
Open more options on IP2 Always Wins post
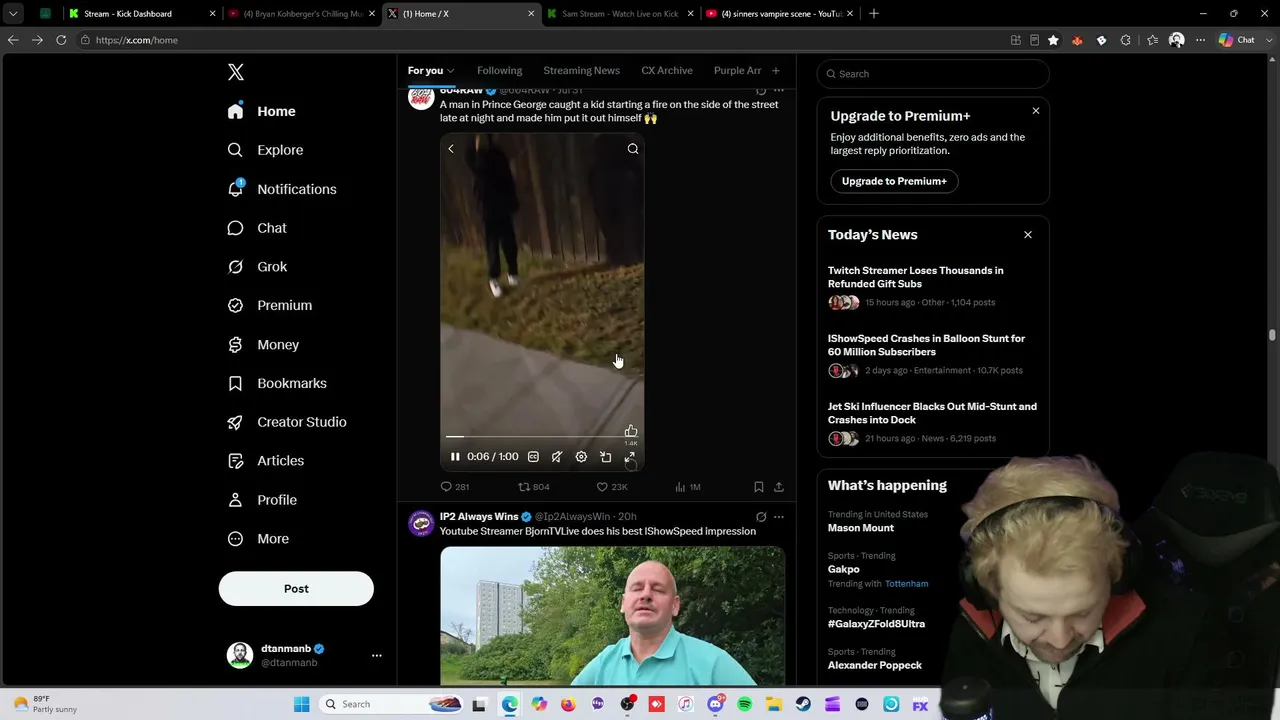click(779, 517)
